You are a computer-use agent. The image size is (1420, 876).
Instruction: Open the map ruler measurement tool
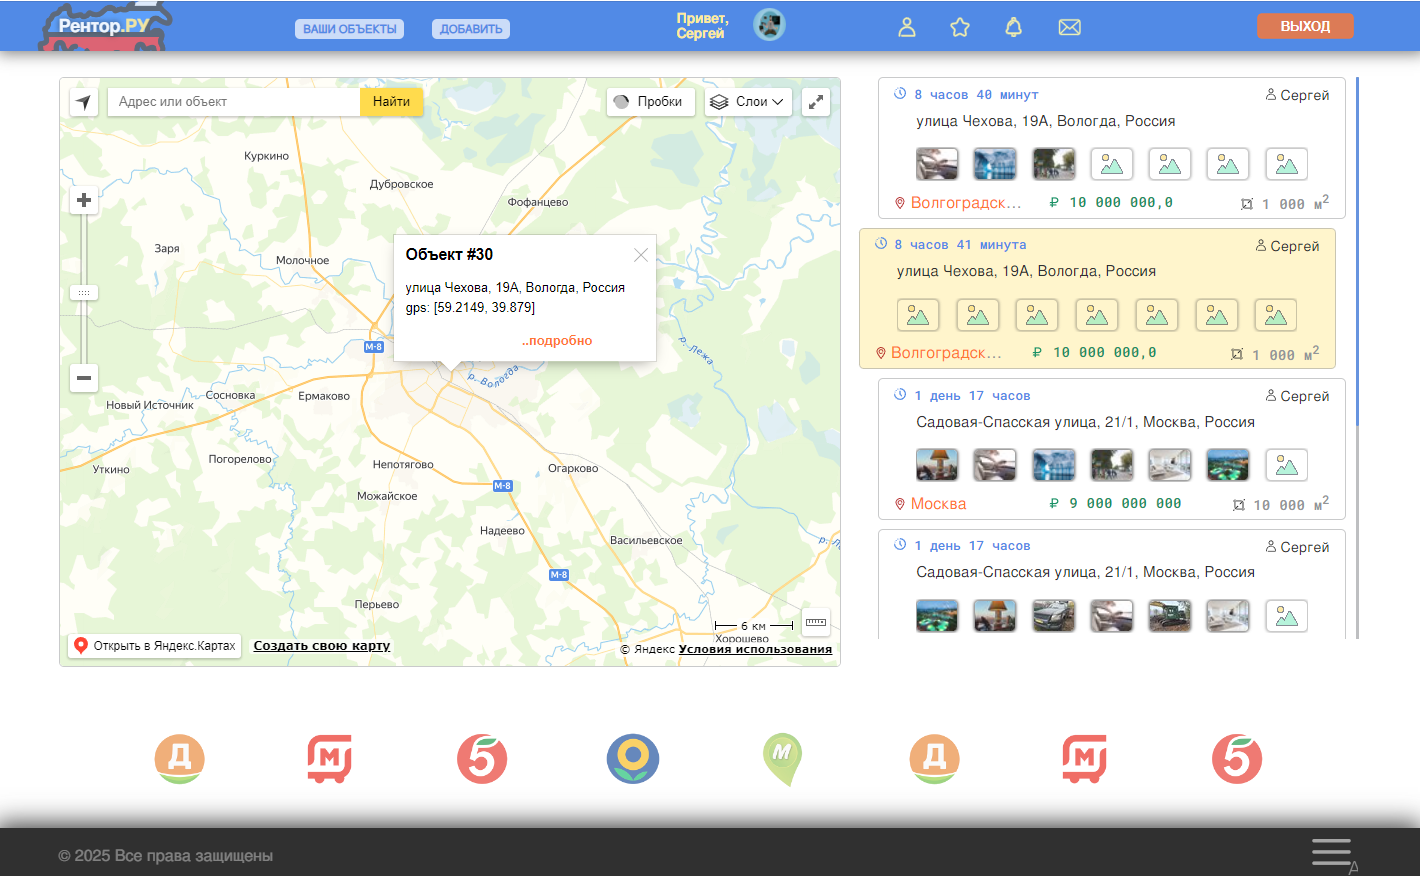point(816,622)
